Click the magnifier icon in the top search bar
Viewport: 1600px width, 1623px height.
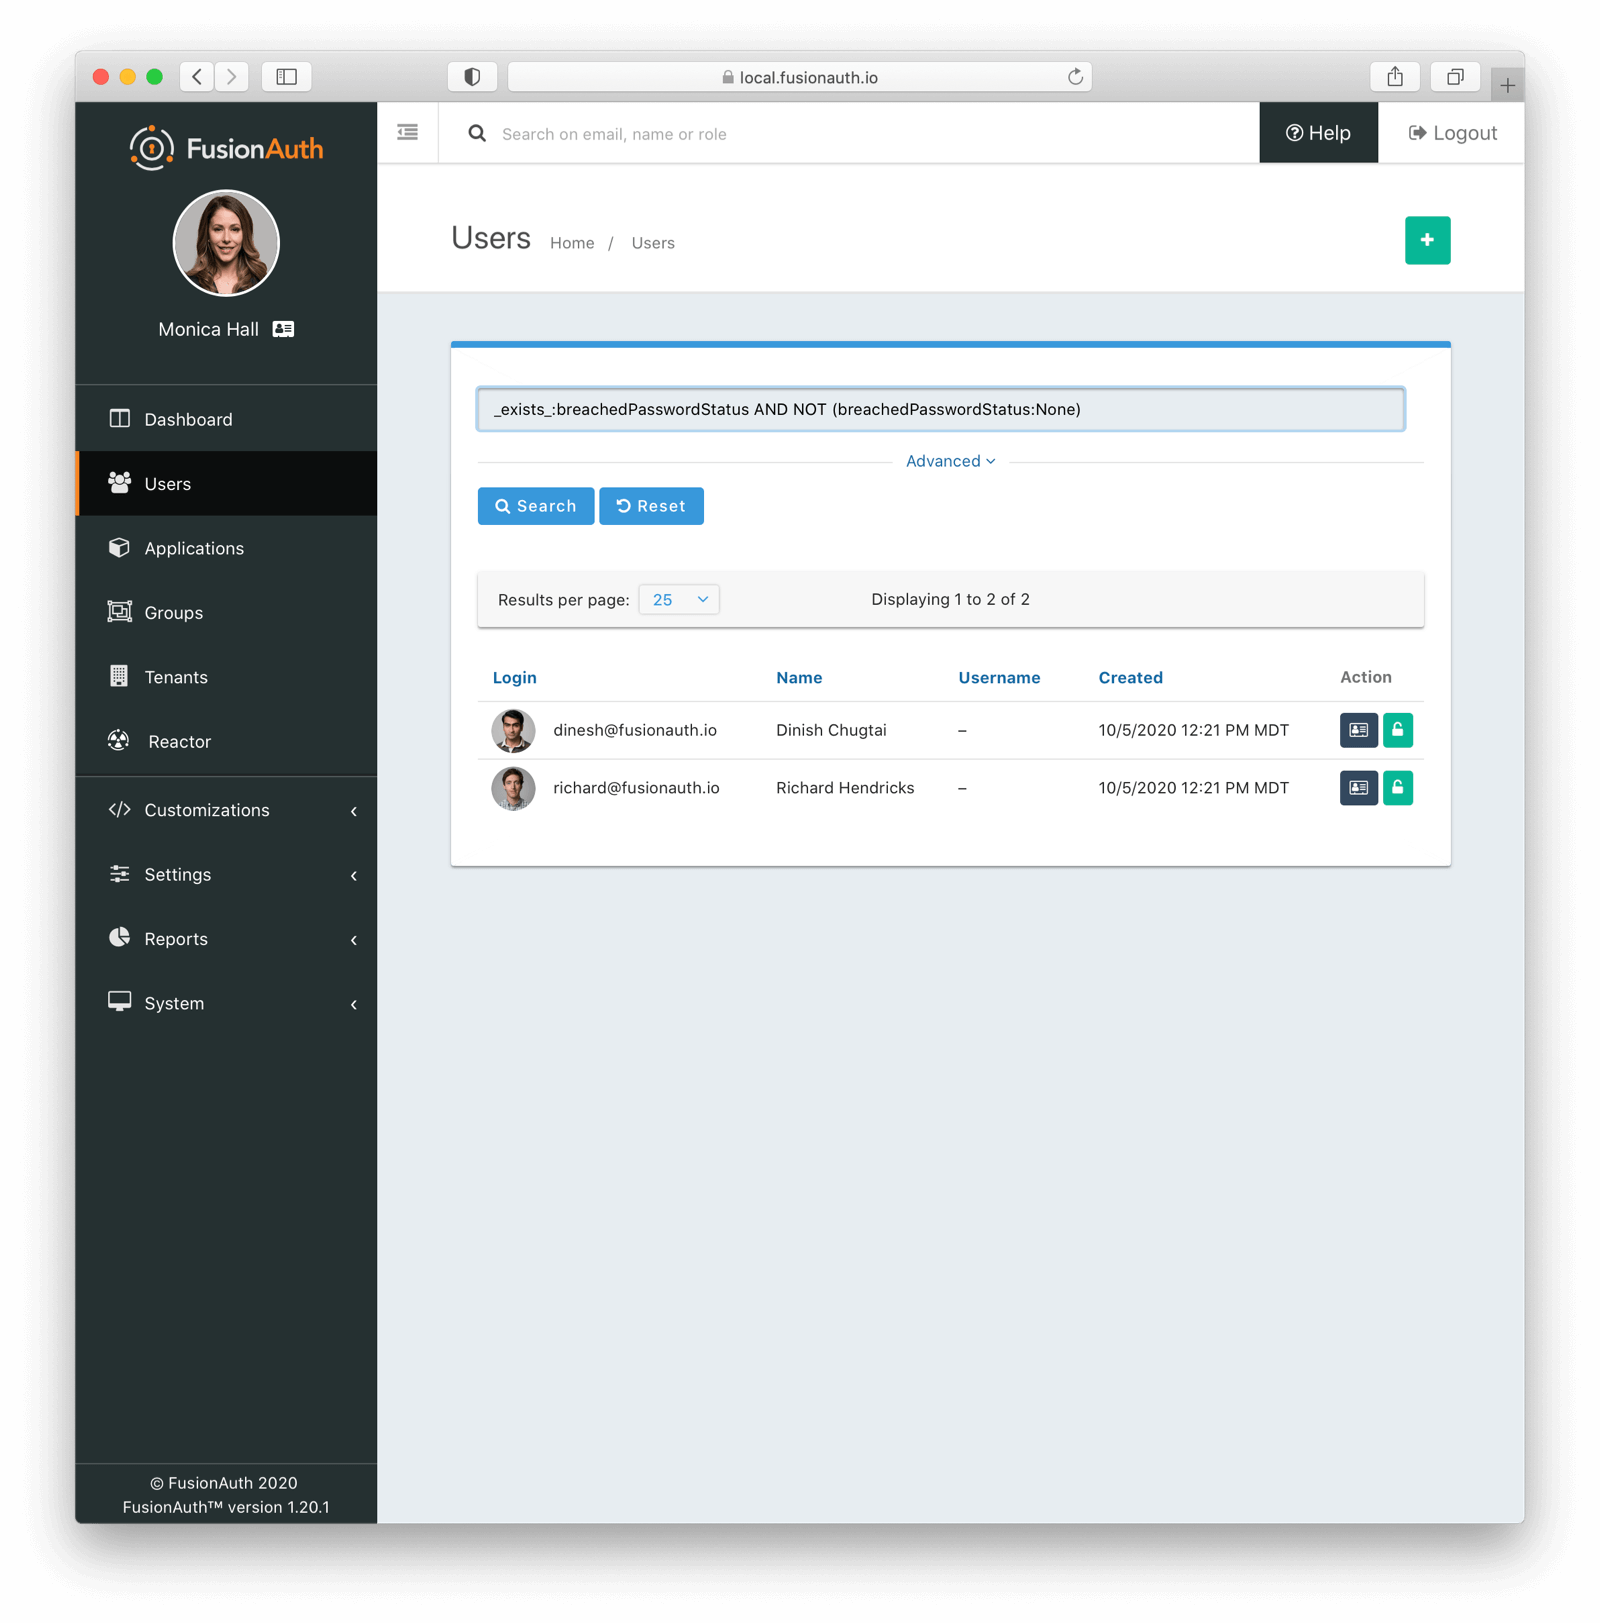477,133
